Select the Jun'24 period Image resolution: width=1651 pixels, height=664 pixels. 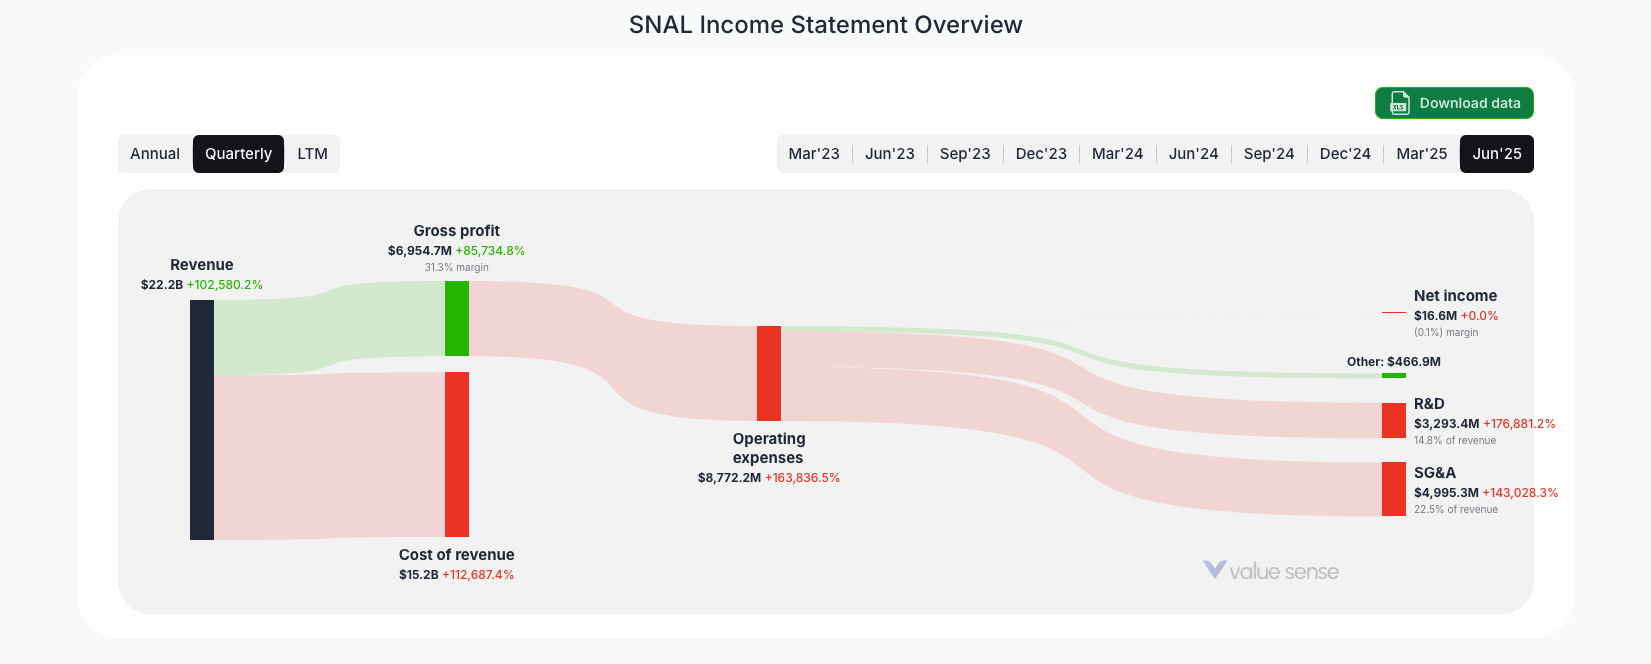point(1193,153)
